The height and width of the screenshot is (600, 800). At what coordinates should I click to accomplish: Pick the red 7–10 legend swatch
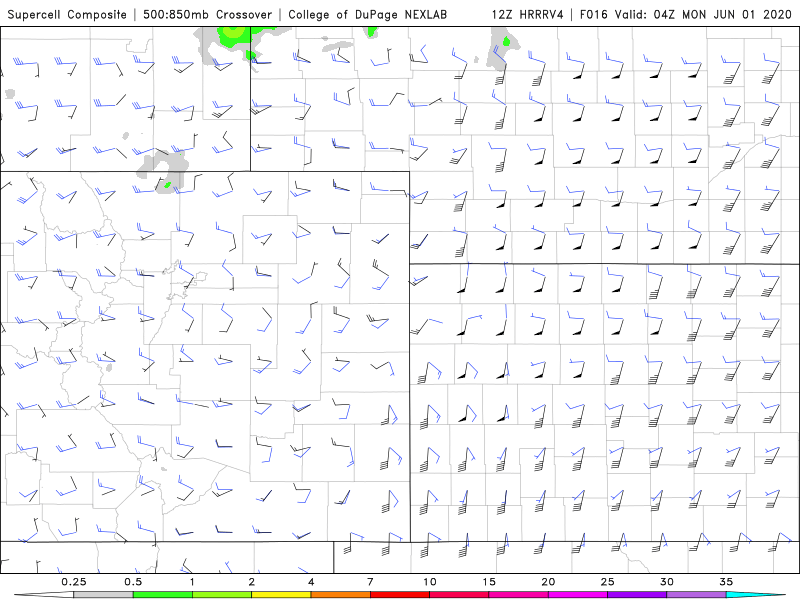(x=400, y=595)
